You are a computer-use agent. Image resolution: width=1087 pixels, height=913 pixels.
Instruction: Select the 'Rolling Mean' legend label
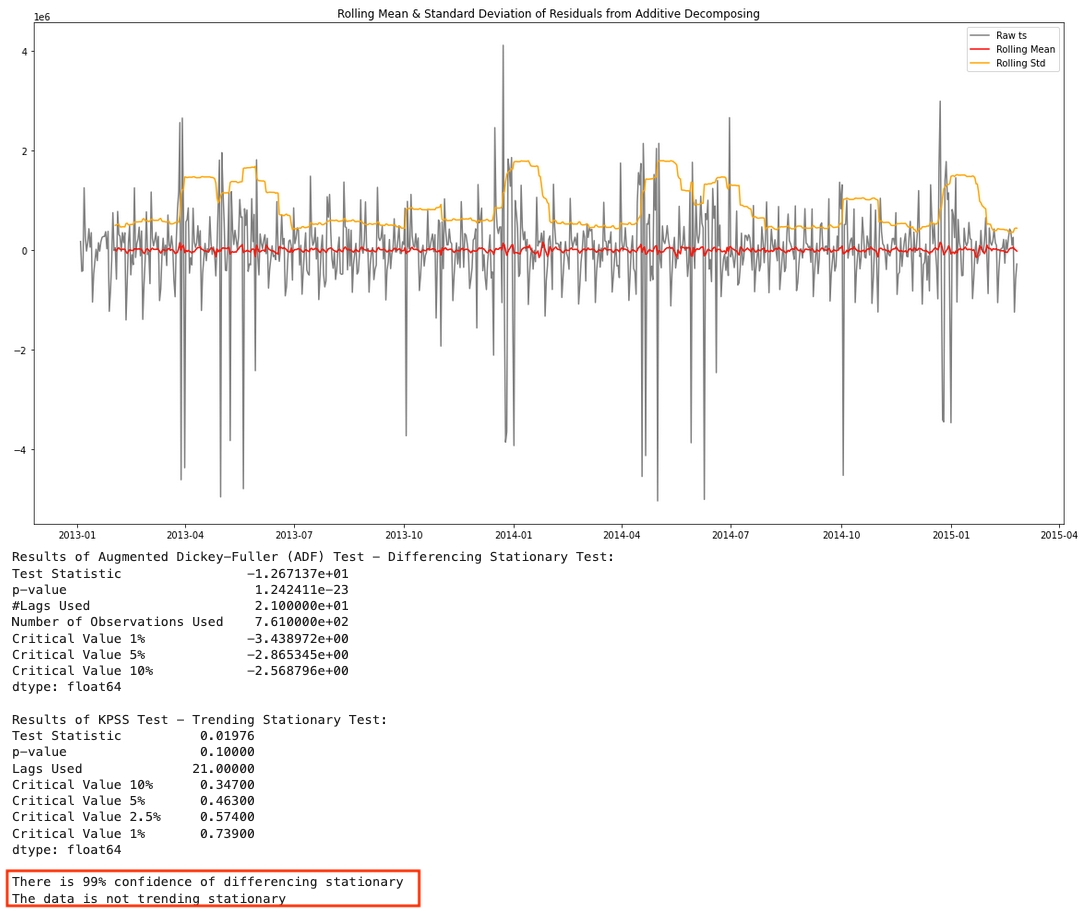point(1025,50)
